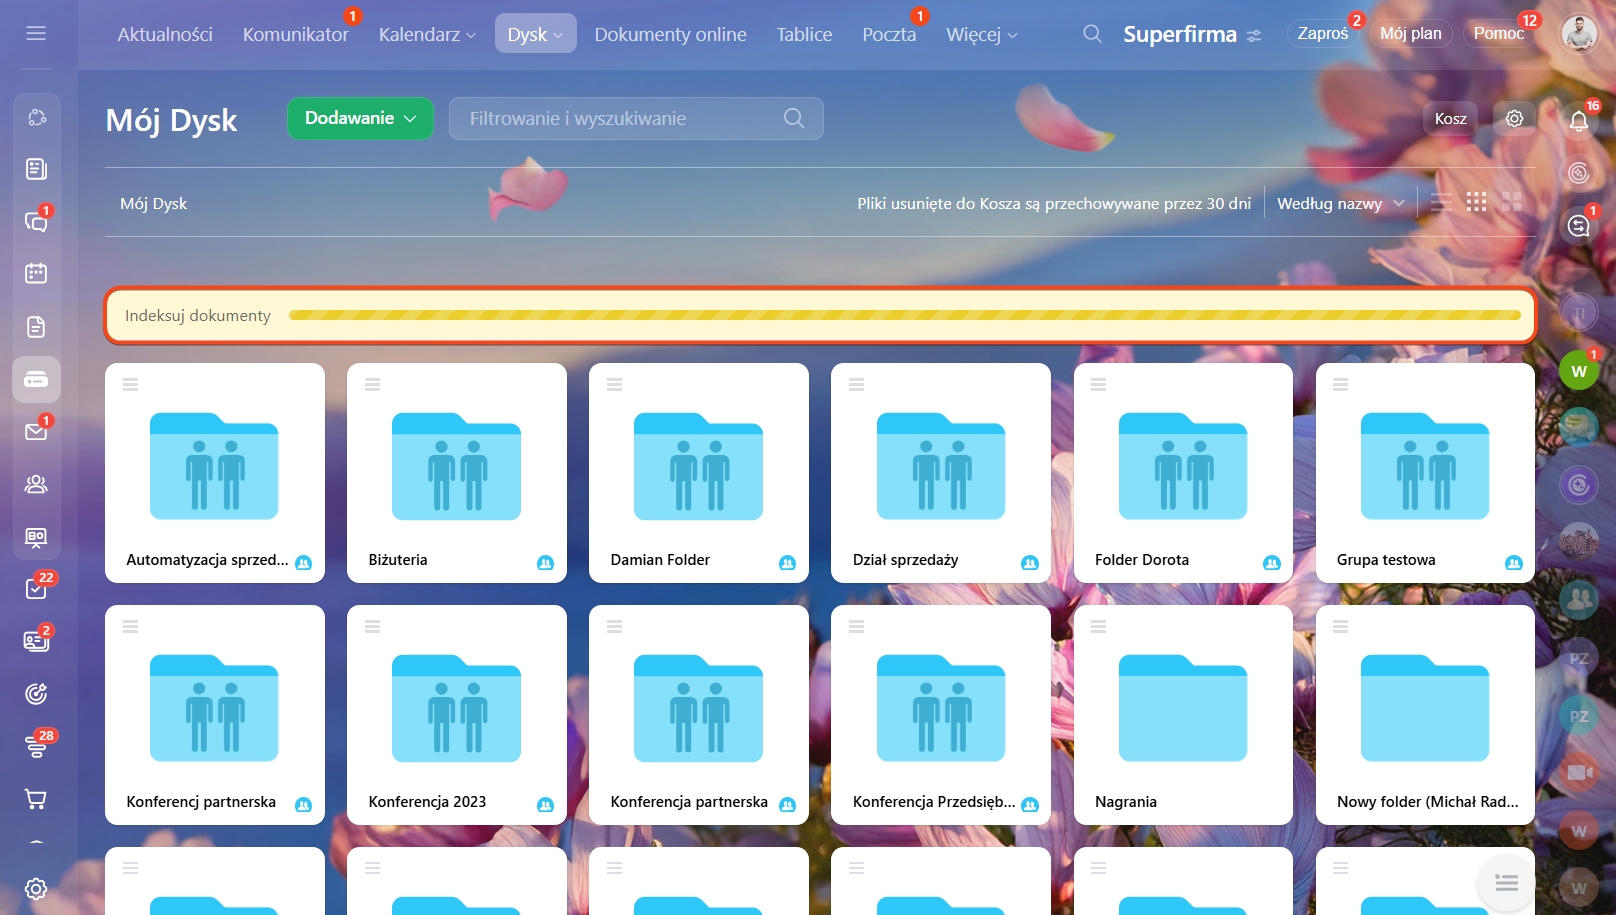The width and height of the screenshot is (1616, 915).
Task: Open sidebar tasks icon with 22 badge
Action: pos(36,589)
